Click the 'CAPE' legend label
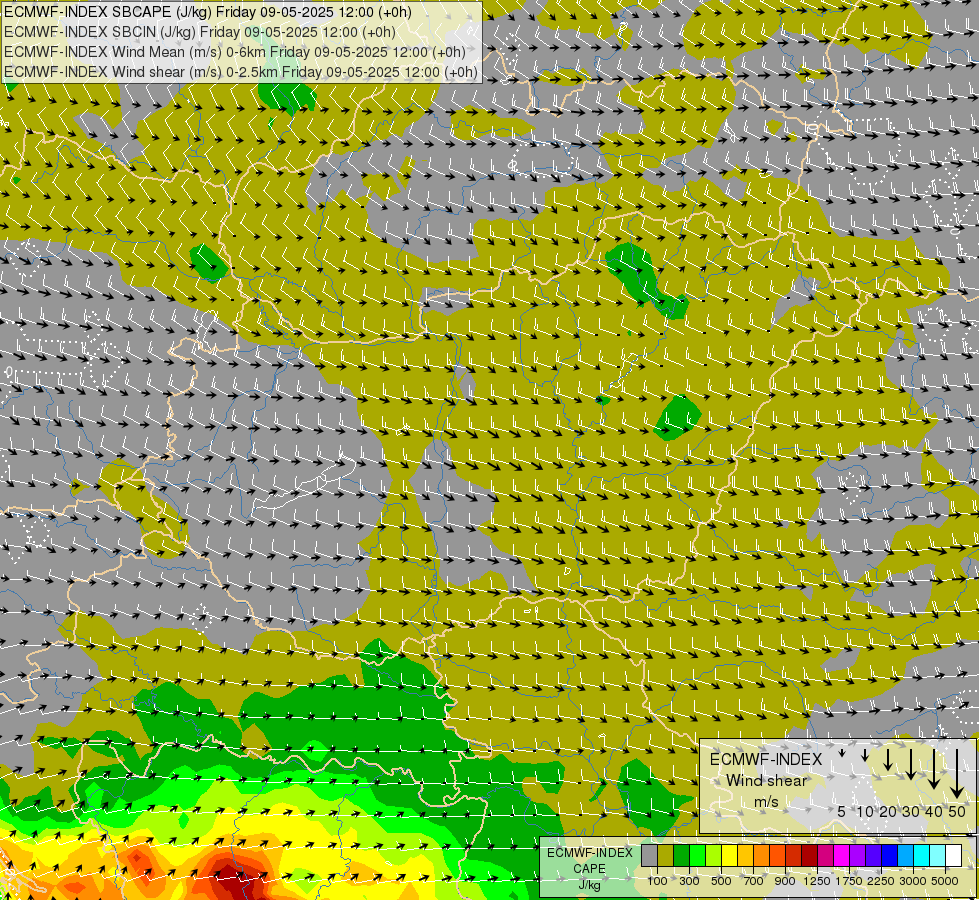Viewport: 979px width, 900px height. [x=589, y=869]
